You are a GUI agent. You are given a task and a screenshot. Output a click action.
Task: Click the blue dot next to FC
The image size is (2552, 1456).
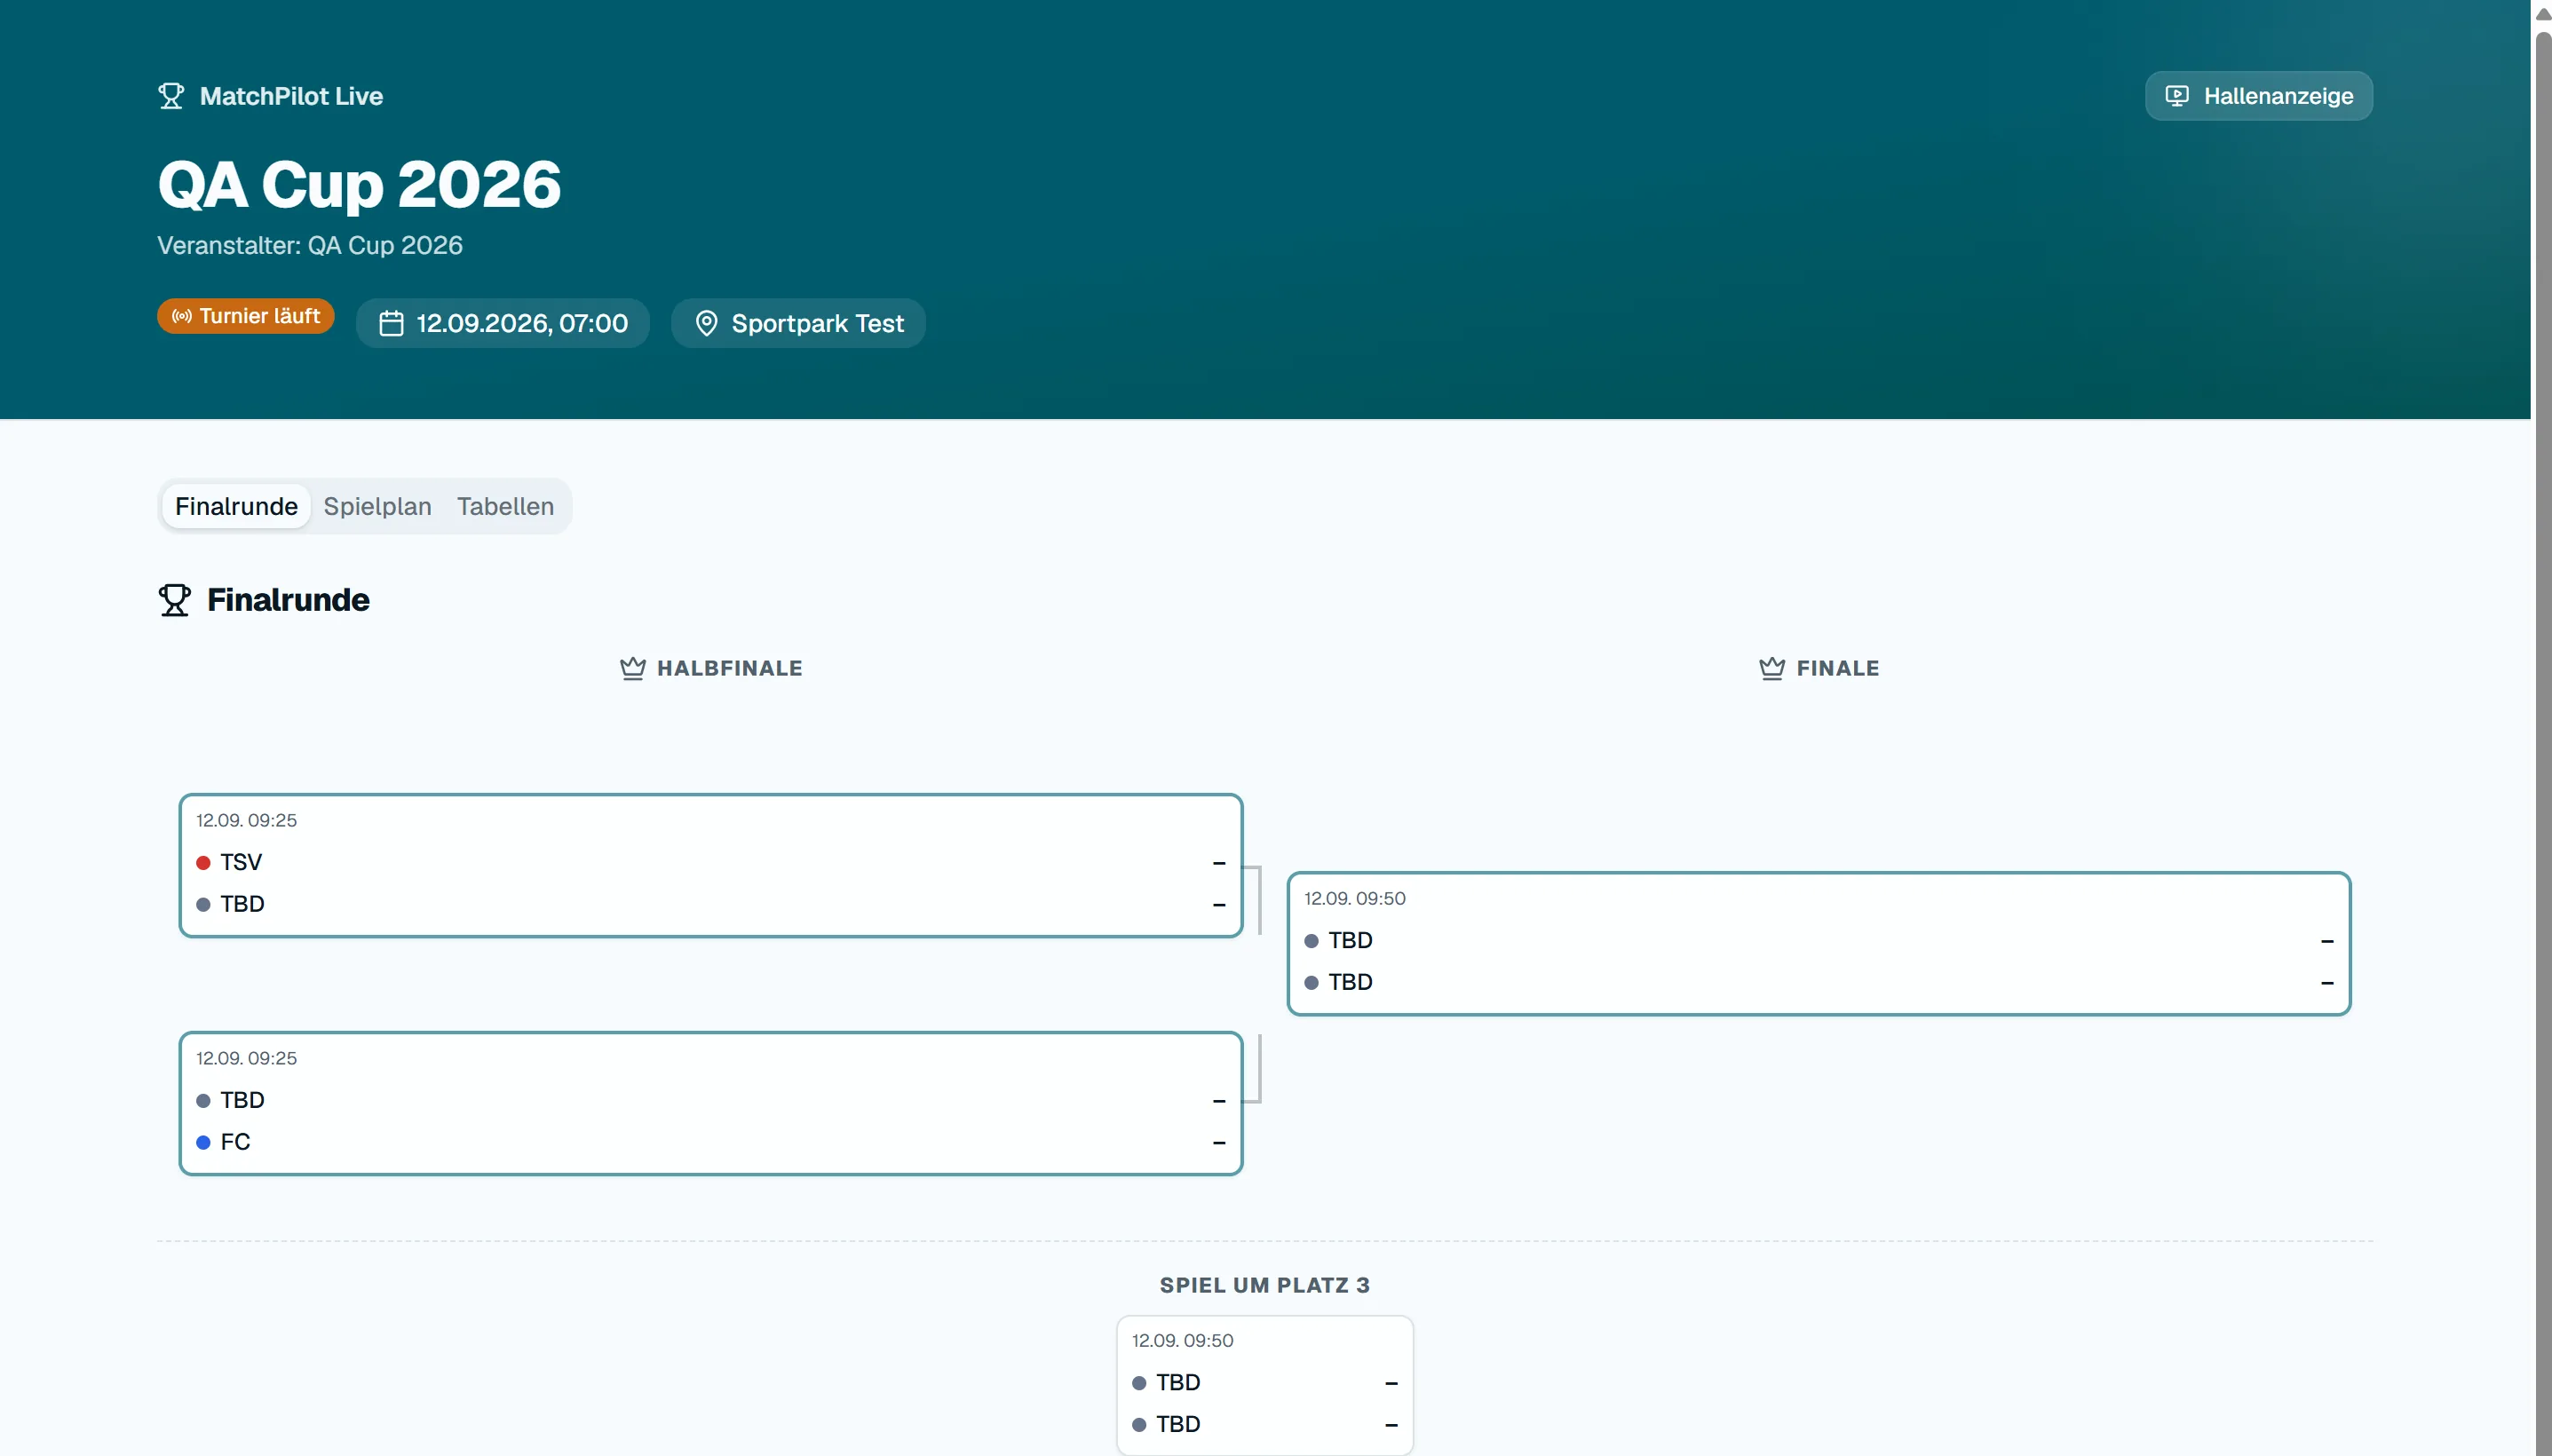[x=203, y=1142]
